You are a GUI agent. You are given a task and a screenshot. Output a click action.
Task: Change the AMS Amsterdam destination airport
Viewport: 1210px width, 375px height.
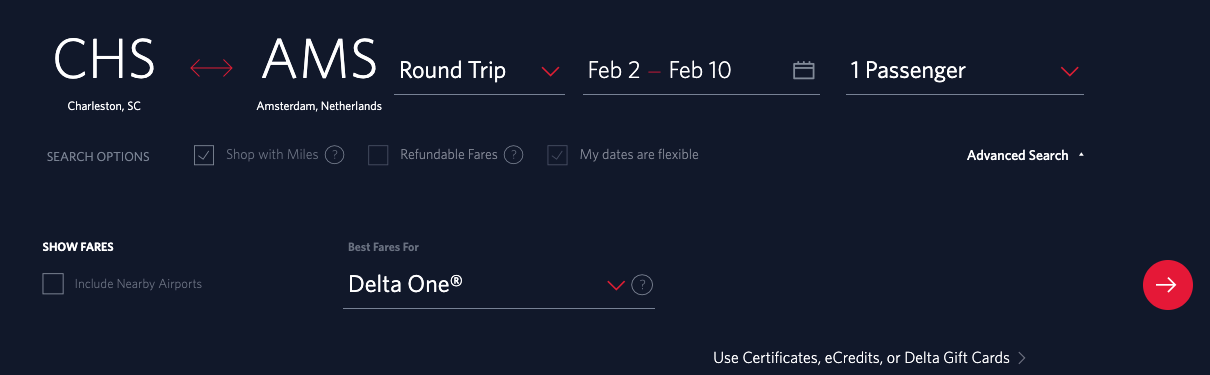click(x=319, y=73)
